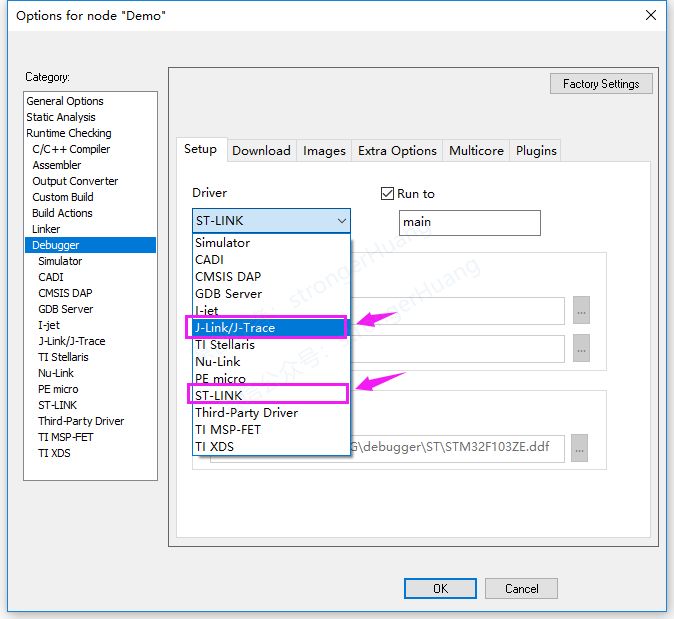Choose TI XDS in the driver dropdown list

(271, 447)
